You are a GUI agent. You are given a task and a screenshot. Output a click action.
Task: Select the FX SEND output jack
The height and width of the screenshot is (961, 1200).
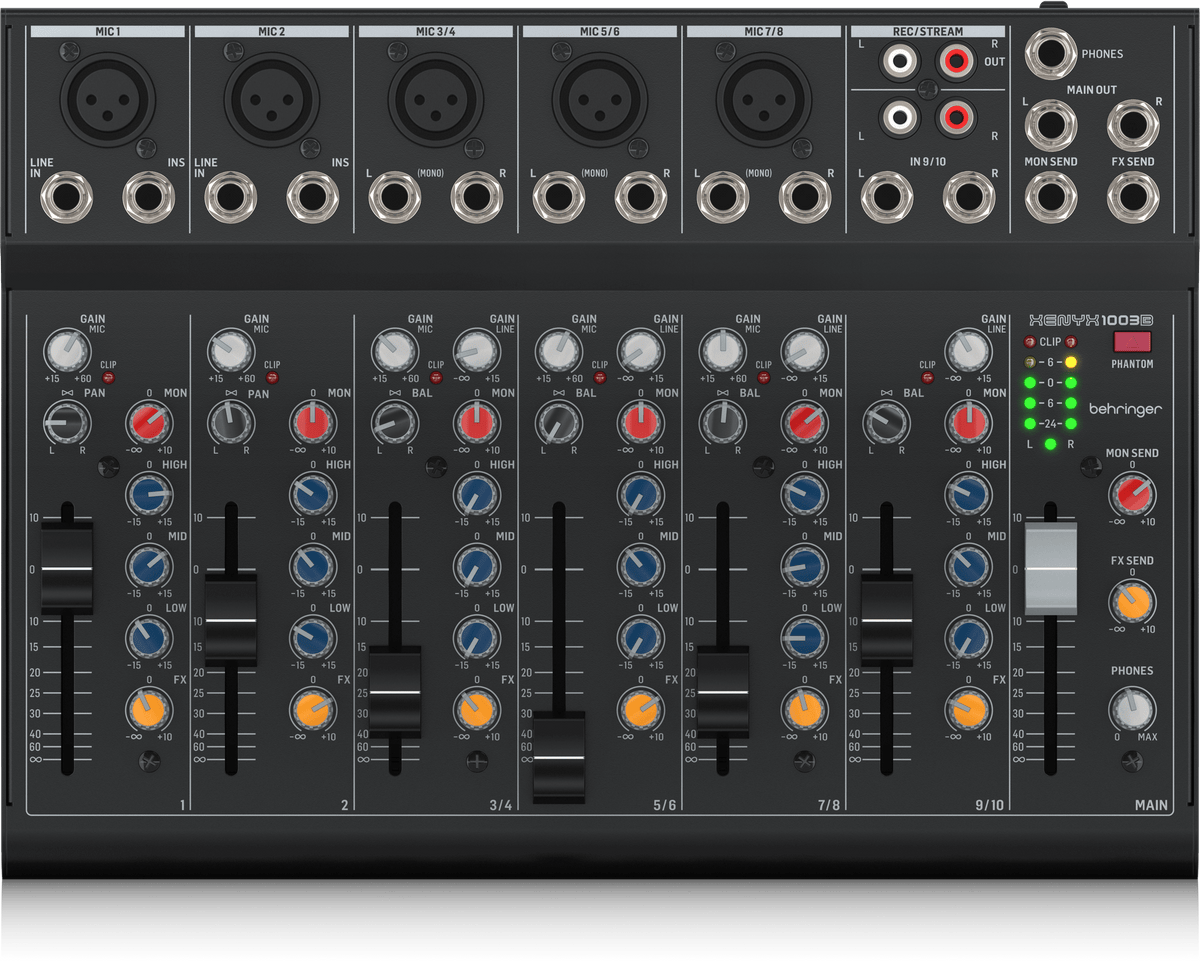tap(1132, 196)
